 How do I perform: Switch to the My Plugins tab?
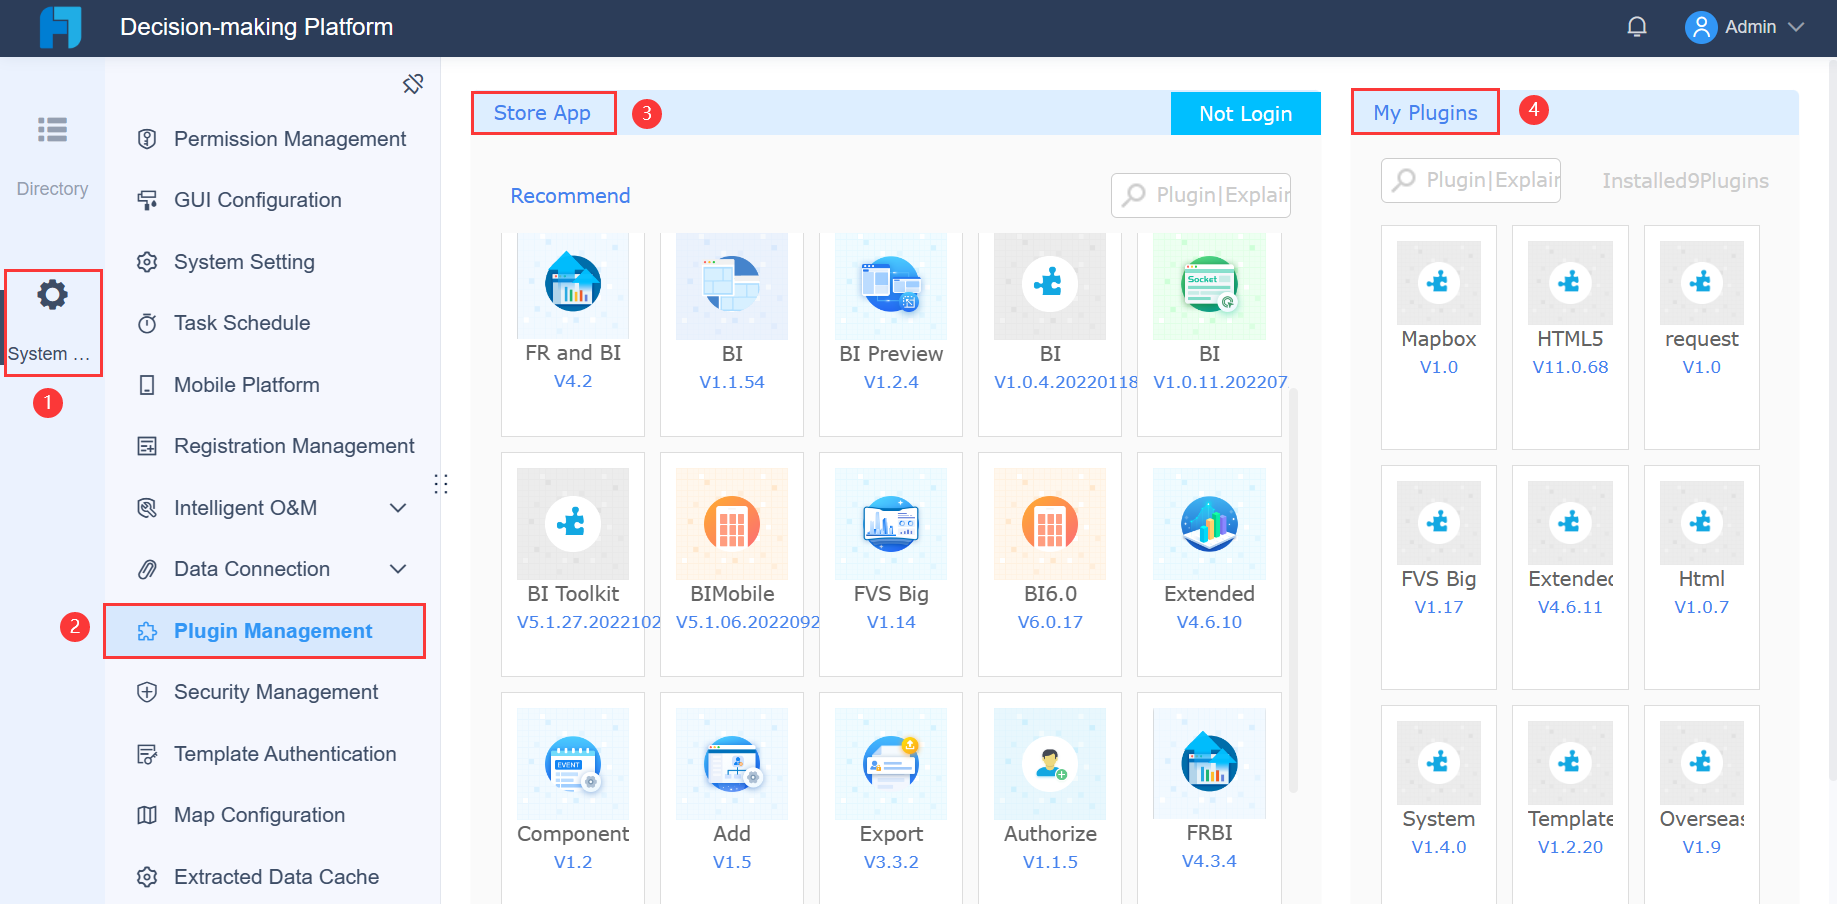click(1425, 112)
